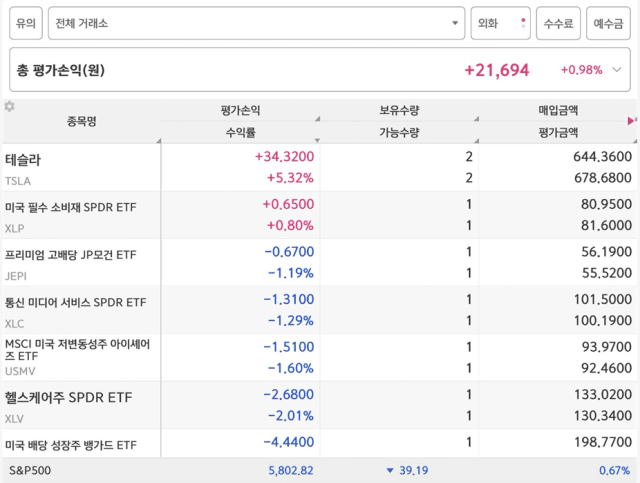Click the S&P500 percent change 0.67%
This screenshot has width=640, height=483.
point(614,470)
